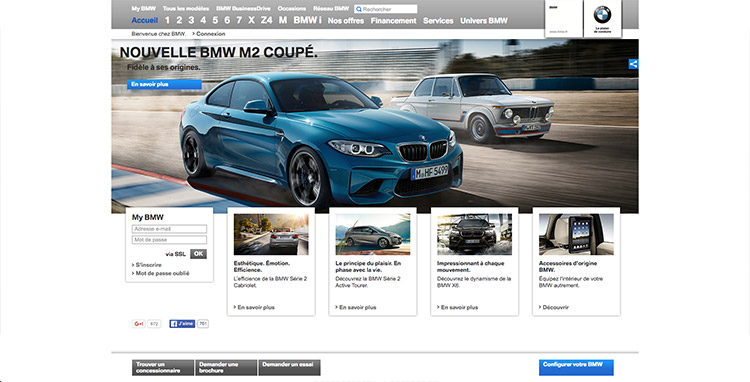Viewport: 750px width, 382px height.
Task: Click Demander une brochure button
Action: (226, 368)
